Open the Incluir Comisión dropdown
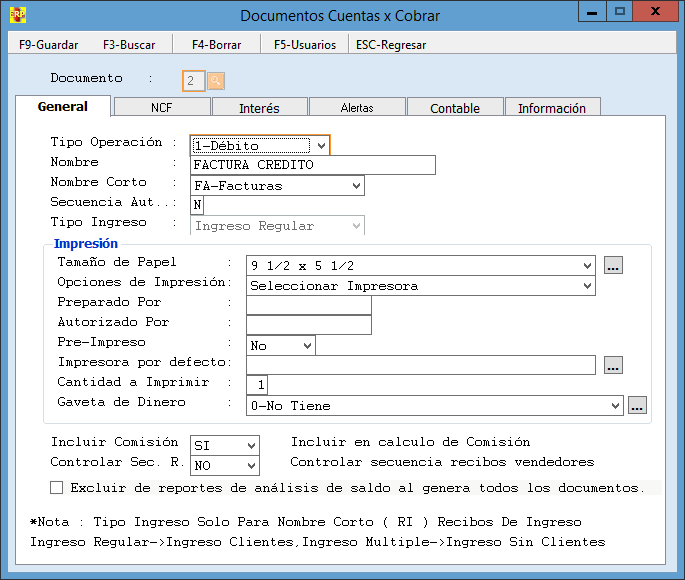 pos(251,445)
